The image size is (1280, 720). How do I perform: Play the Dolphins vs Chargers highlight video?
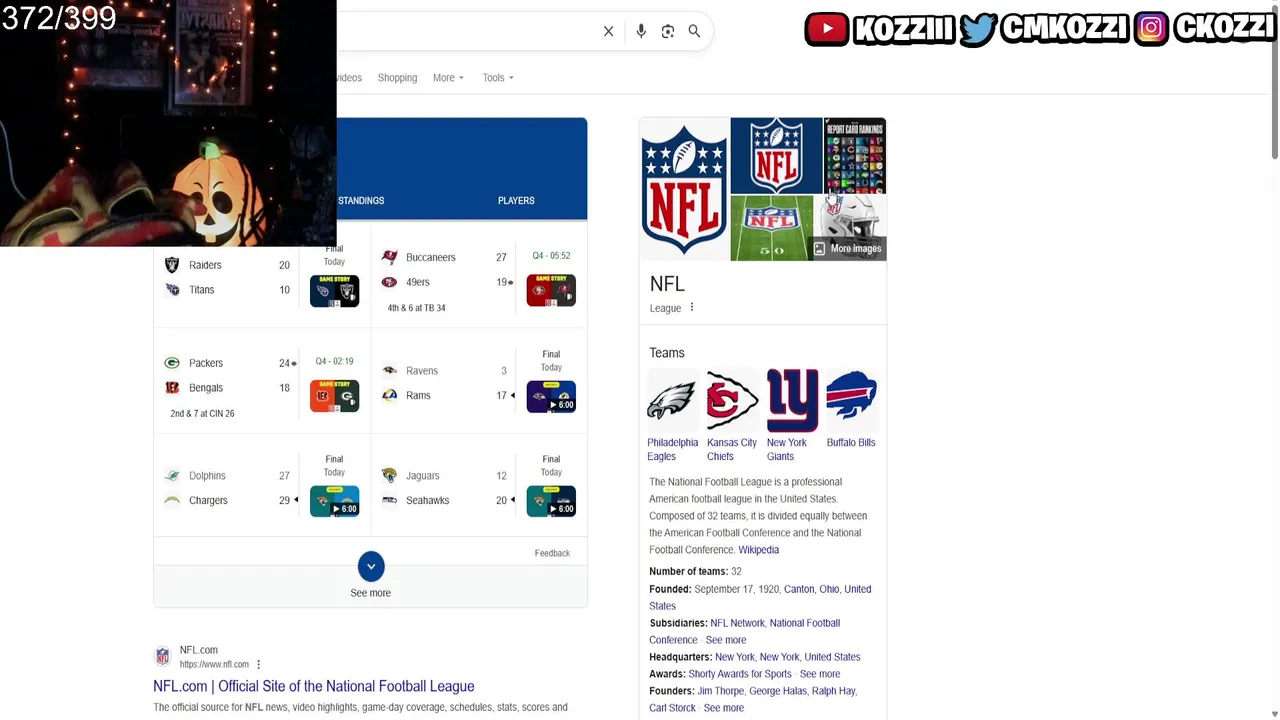point(334,501)
